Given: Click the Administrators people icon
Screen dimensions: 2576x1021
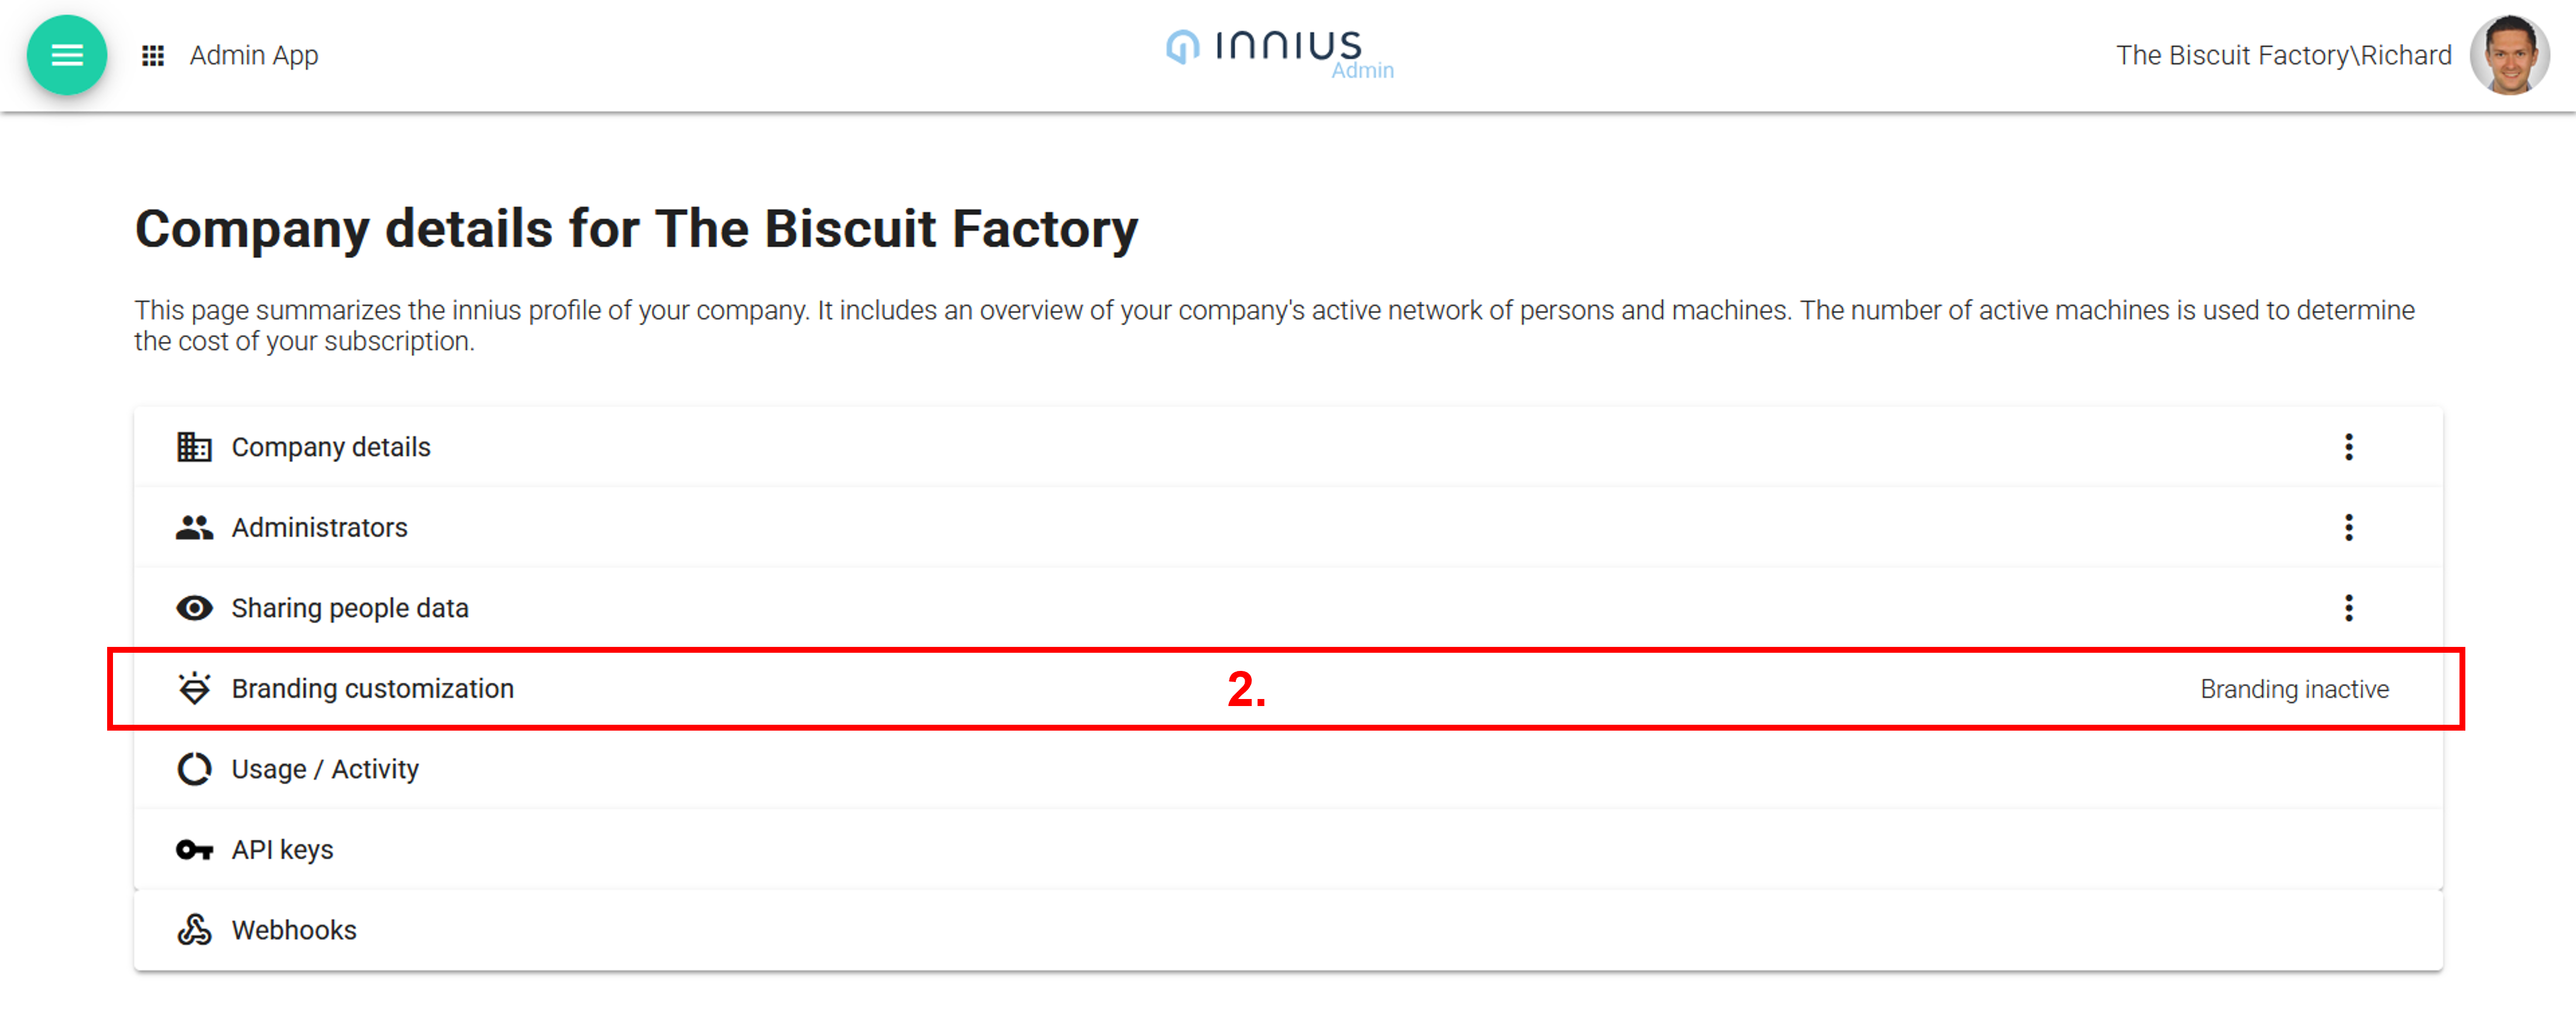Looking at the screenshot, I should pyautogui.click(x=194, y=527).
